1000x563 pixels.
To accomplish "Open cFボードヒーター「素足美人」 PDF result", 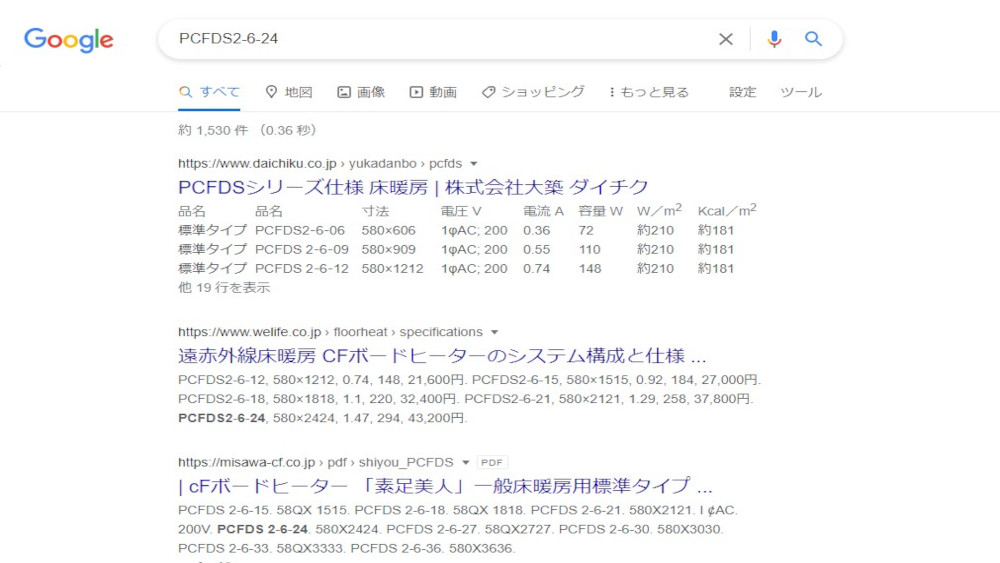I will (x=445, y=486).
